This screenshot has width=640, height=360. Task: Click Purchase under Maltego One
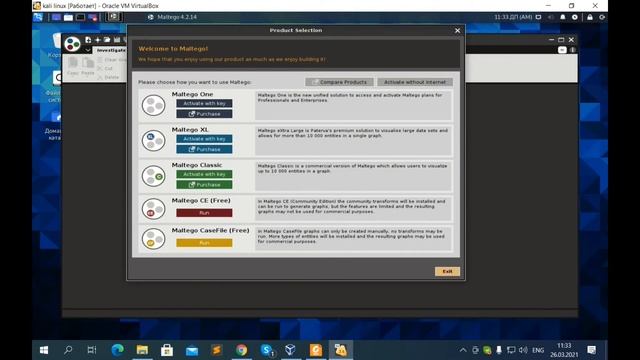pyautogui.click(x=204, y=114)
